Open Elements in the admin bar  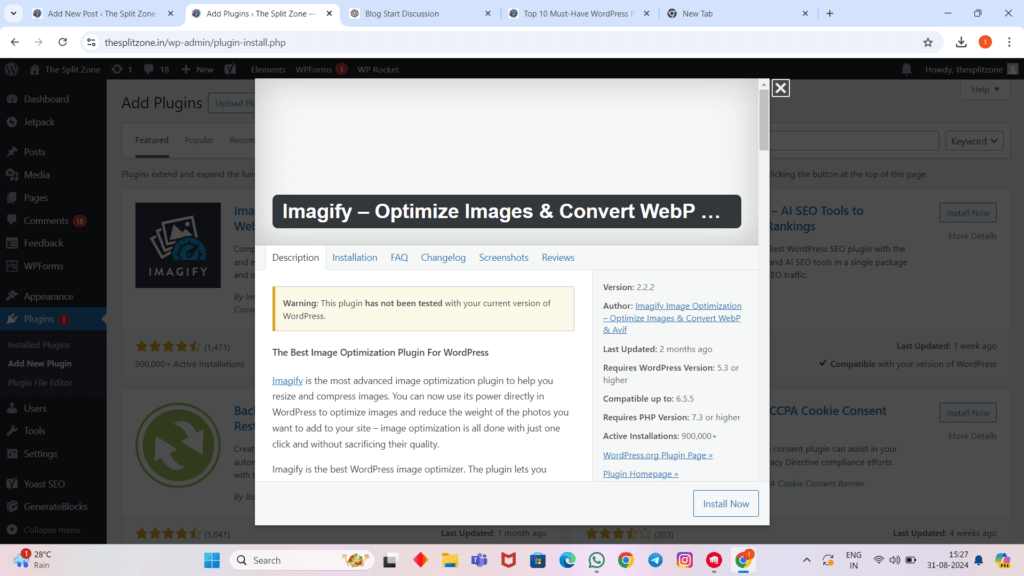coord(268,69)
